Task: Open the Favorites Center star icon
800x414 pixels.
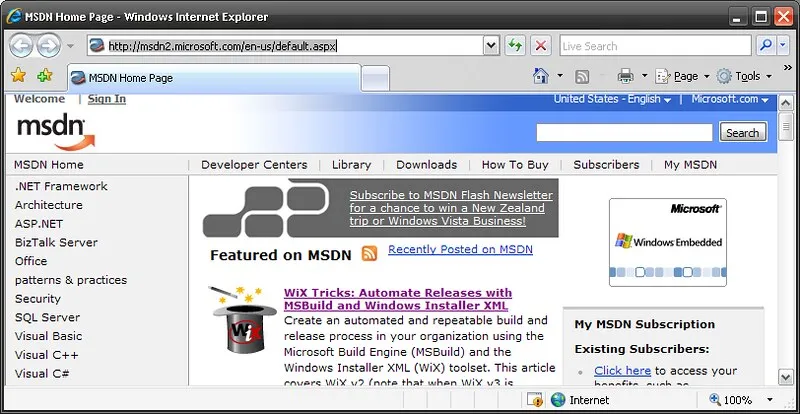Action: [x=18, y=76]
